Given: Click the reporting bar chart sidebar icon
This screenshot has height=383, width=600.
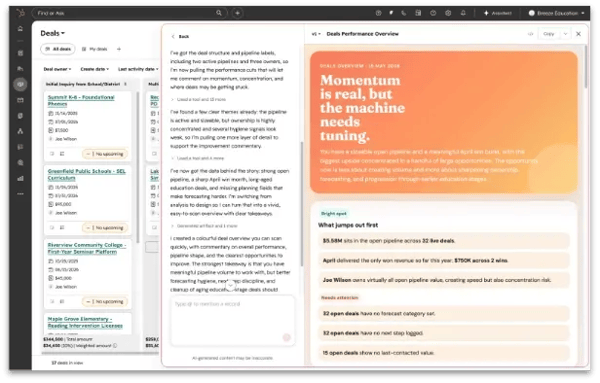Looking at the screenshot, I should pos(20,178).
